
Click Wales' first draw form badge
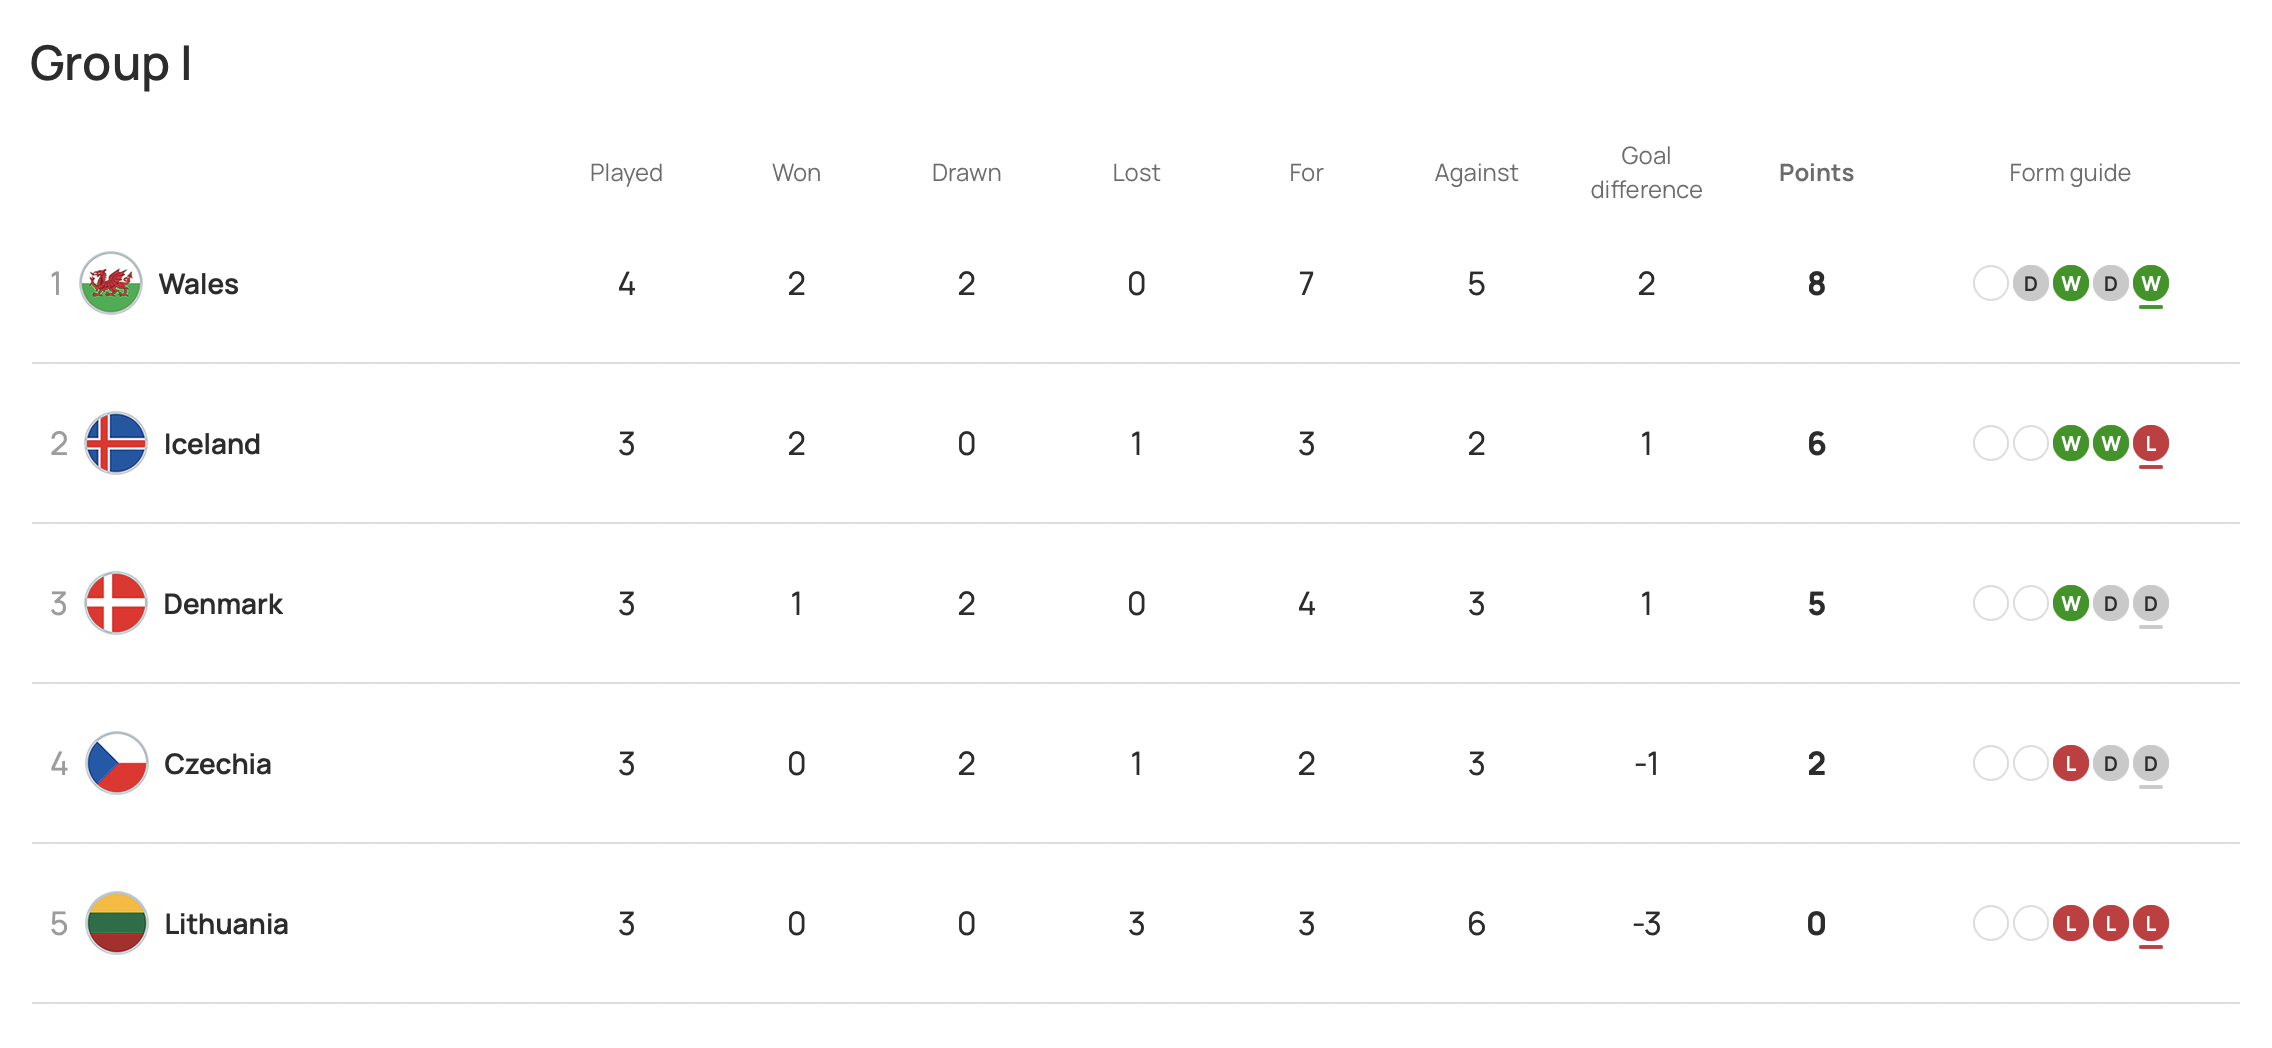click(2030, 284)
